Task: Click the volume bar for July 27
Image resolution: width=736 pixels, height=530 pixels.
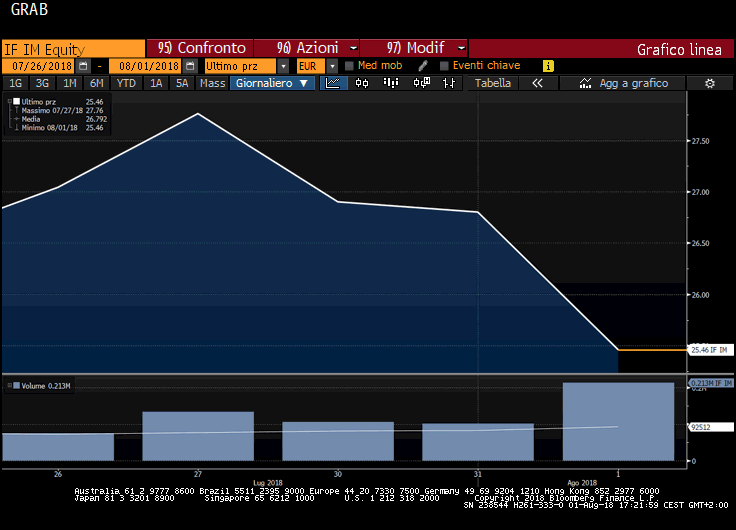Action: pyautogui.click(x=198, y=436)
